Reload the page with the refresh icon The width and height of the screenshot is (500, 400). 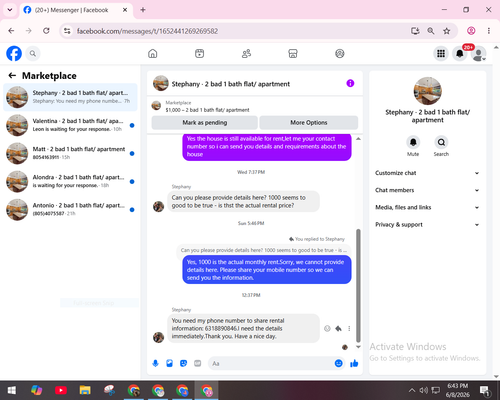[x=46, y=31]
